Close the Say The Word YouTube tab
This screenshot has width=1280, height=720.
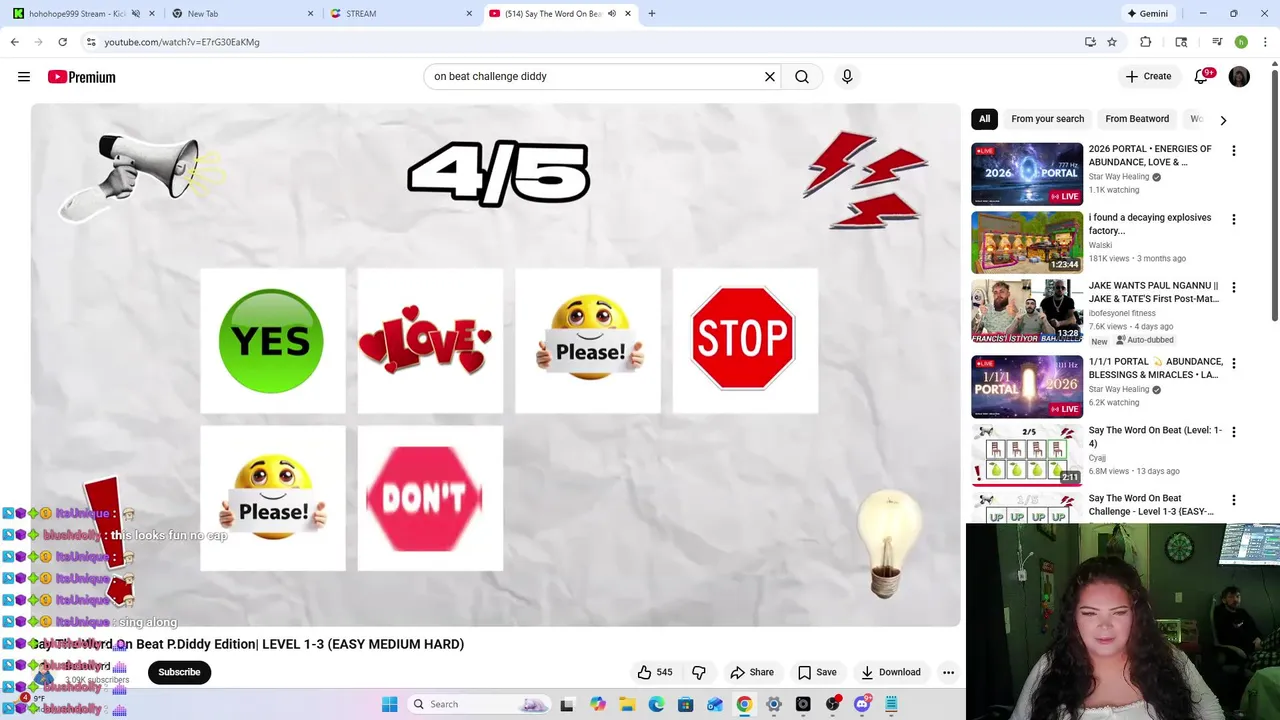(x=628, y=14)
